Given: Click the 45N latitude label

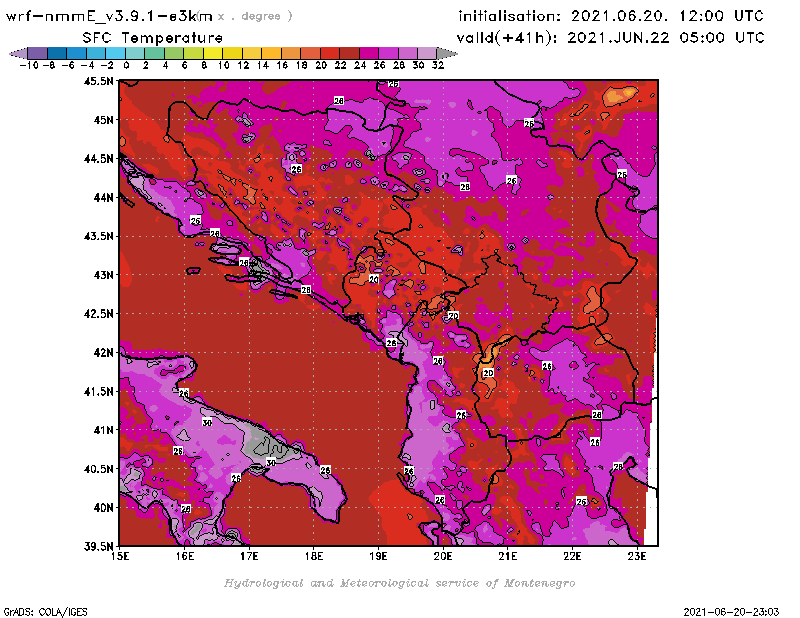Looking at the screenshot, I should point(104,120).
